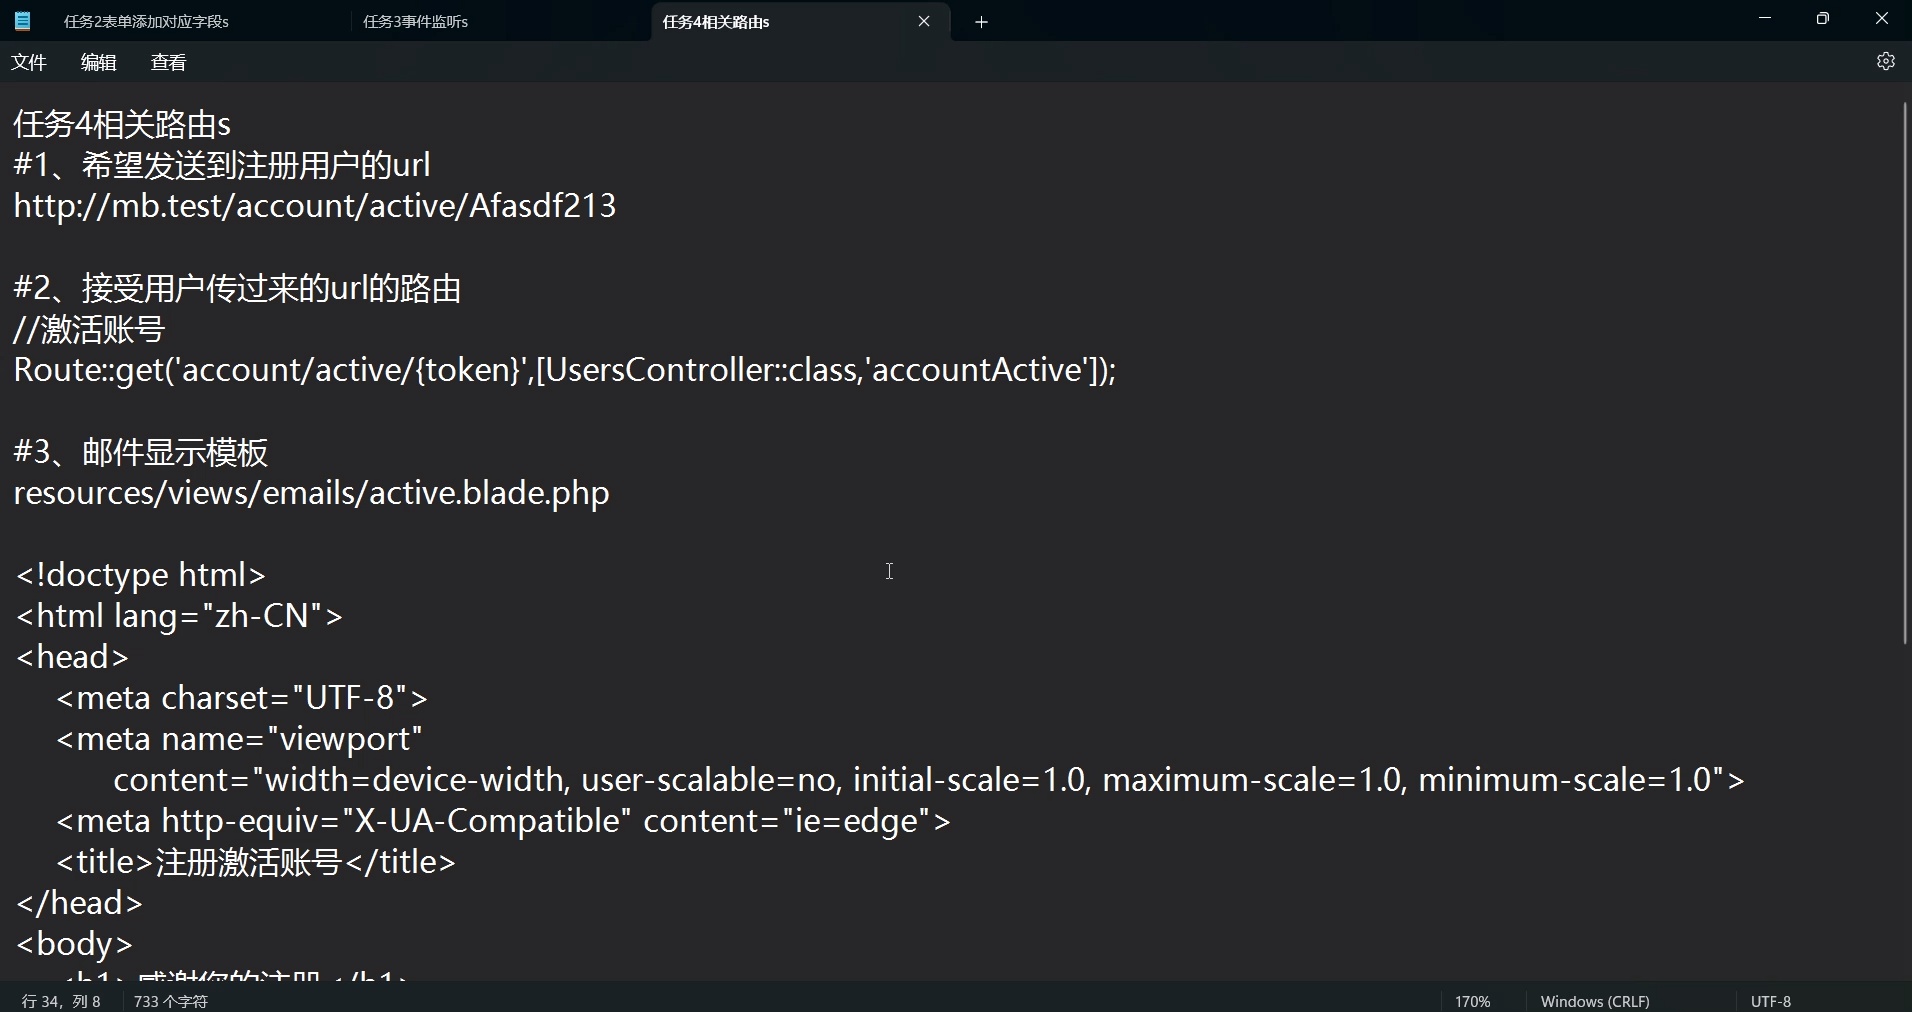Close the 任务4相关路由s tab
Screen dimensions: 1912x1012
tap(924, 22)
